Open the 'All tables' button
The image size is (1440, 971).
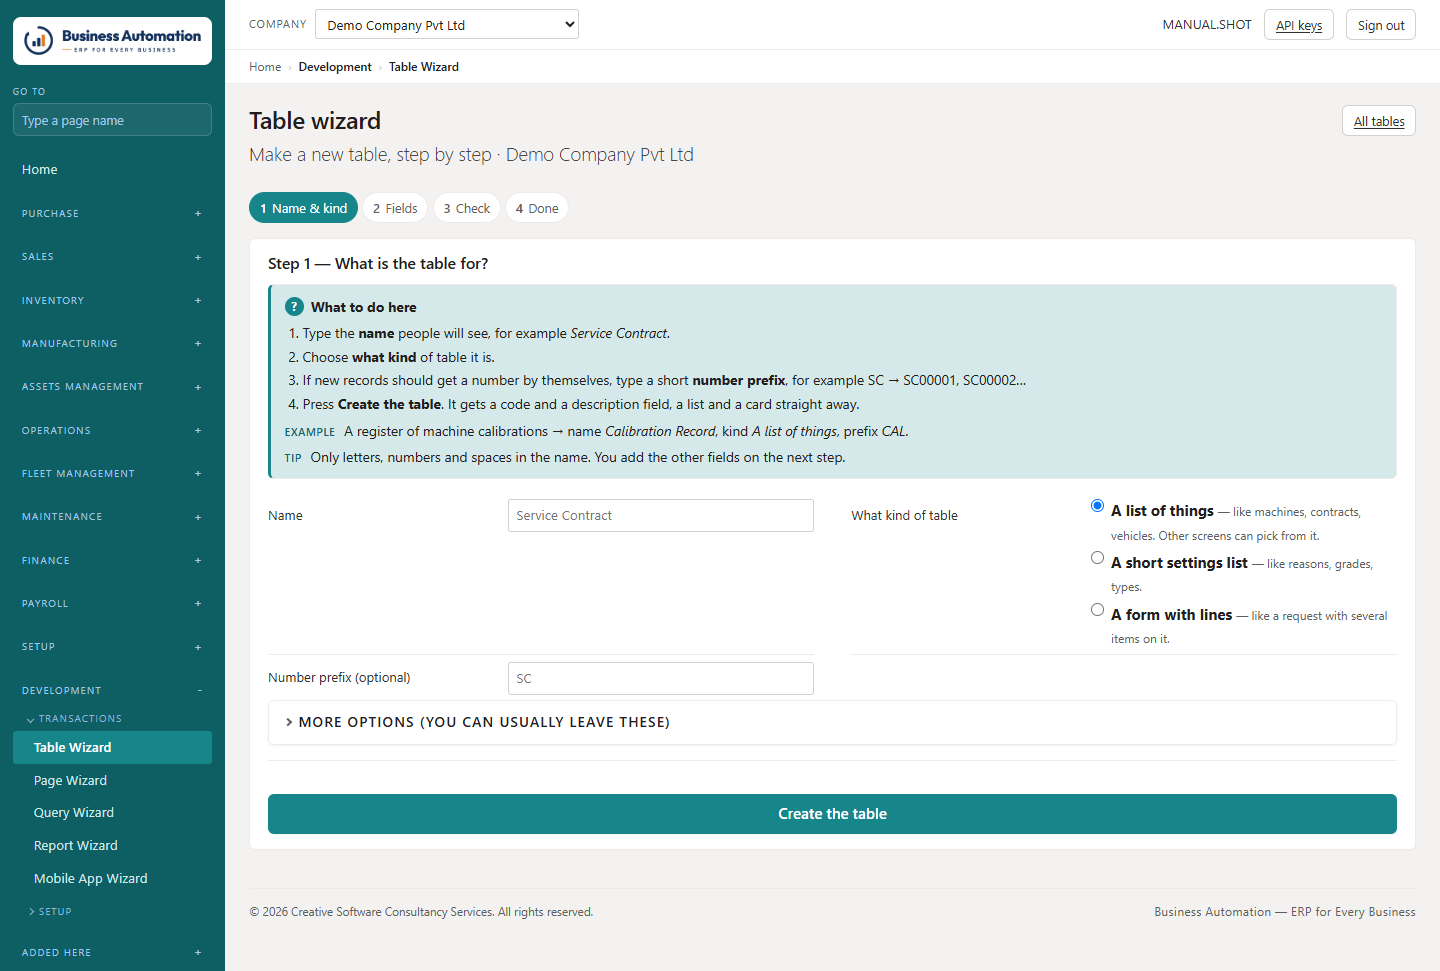coord(1379,121)
